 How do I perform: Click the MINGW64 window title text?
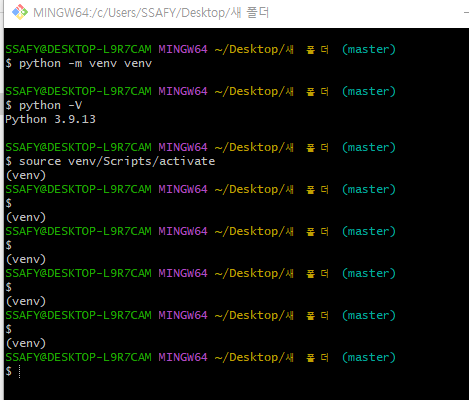pyautogui.click(x=151, y=13)
